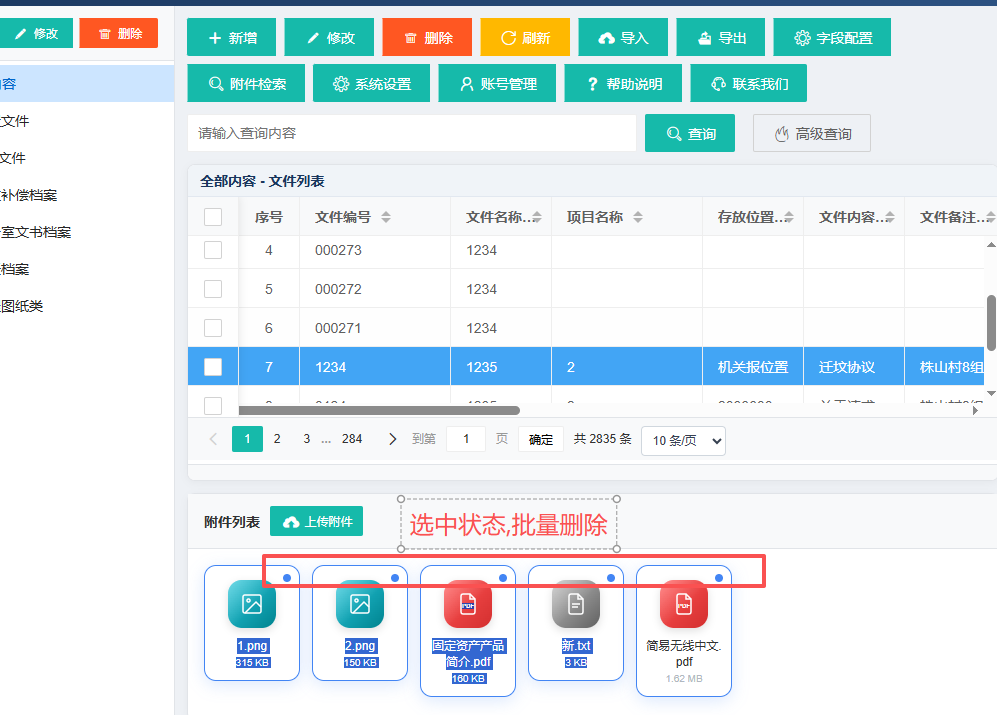Click the 简易无线中文.pdf file icon

pyautogui.click(x=684, y=604)
